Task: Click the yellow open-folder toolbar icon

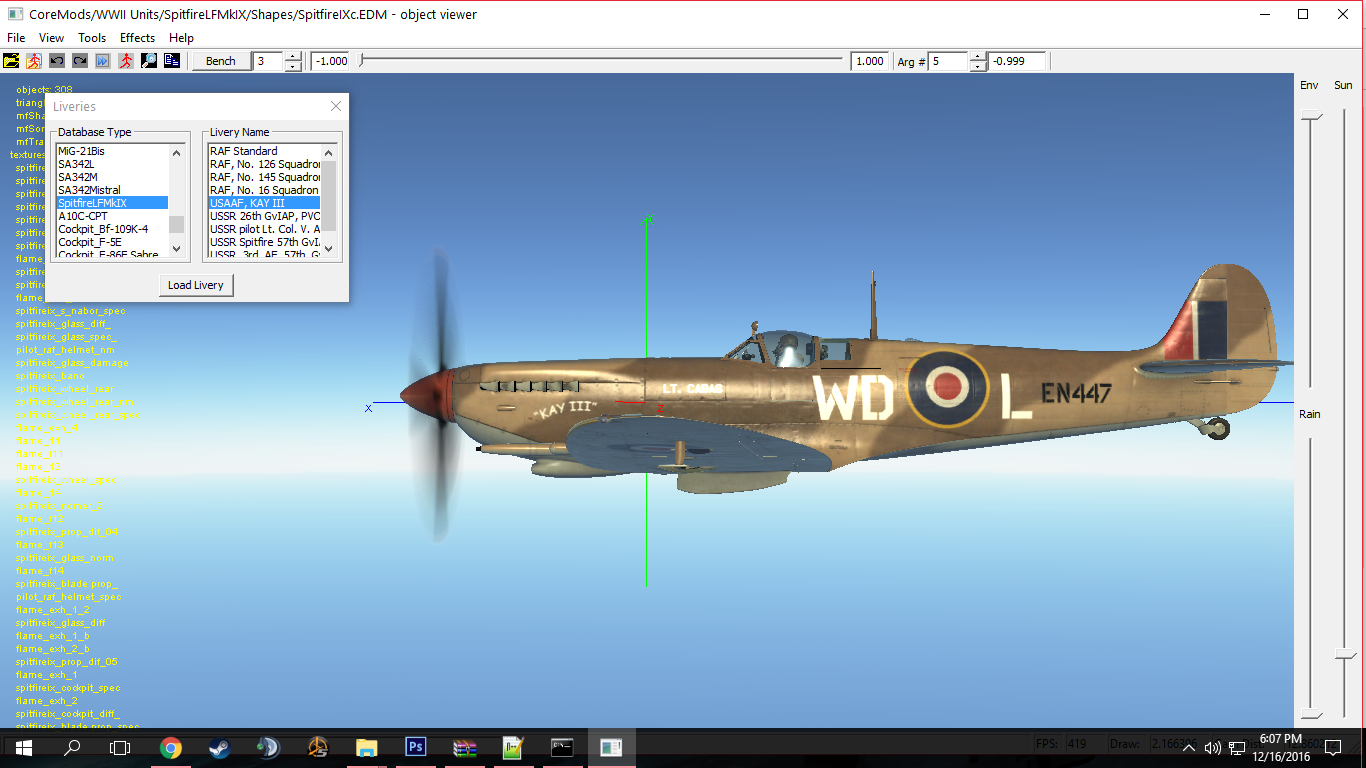Action: pos(11,61)
